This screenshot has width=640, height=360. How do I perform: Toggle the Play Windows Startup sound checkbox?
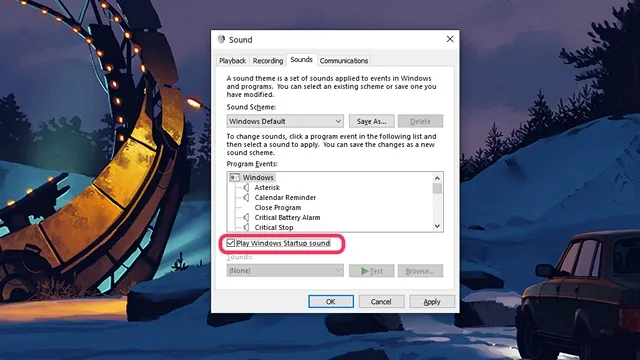click(231, 243)
